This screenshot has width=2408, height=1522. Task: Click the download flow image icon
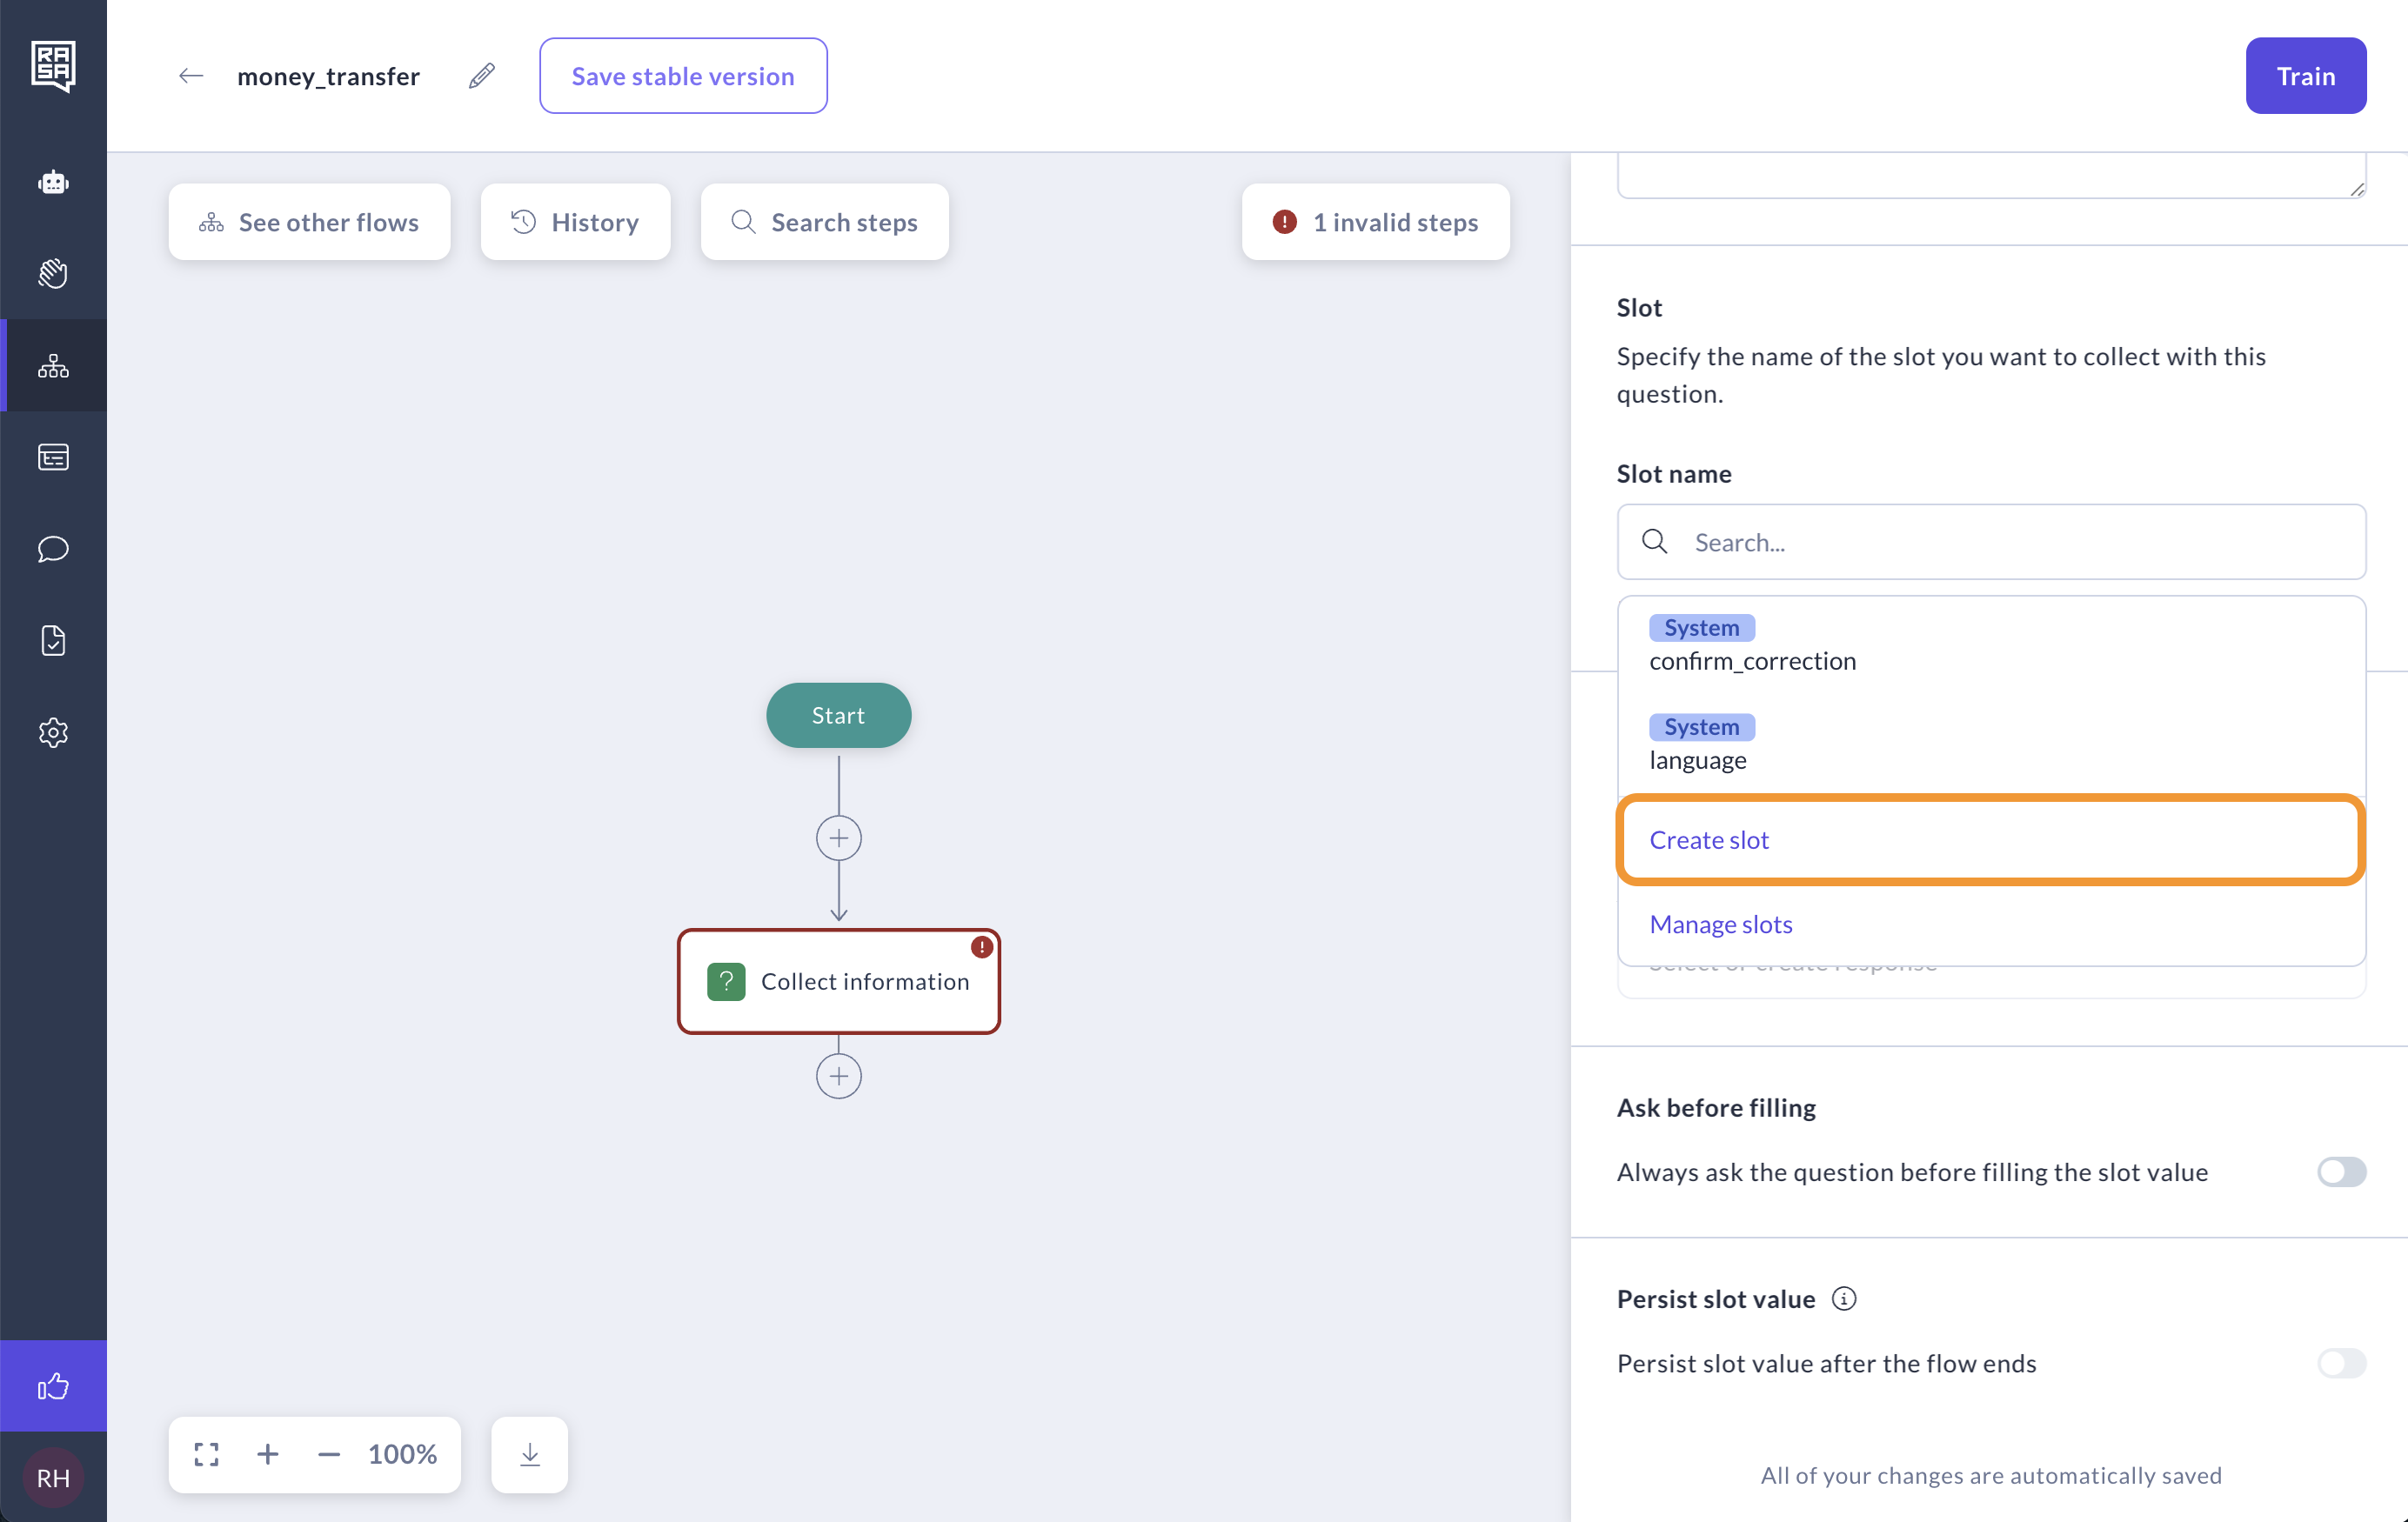pos(529,1454)
